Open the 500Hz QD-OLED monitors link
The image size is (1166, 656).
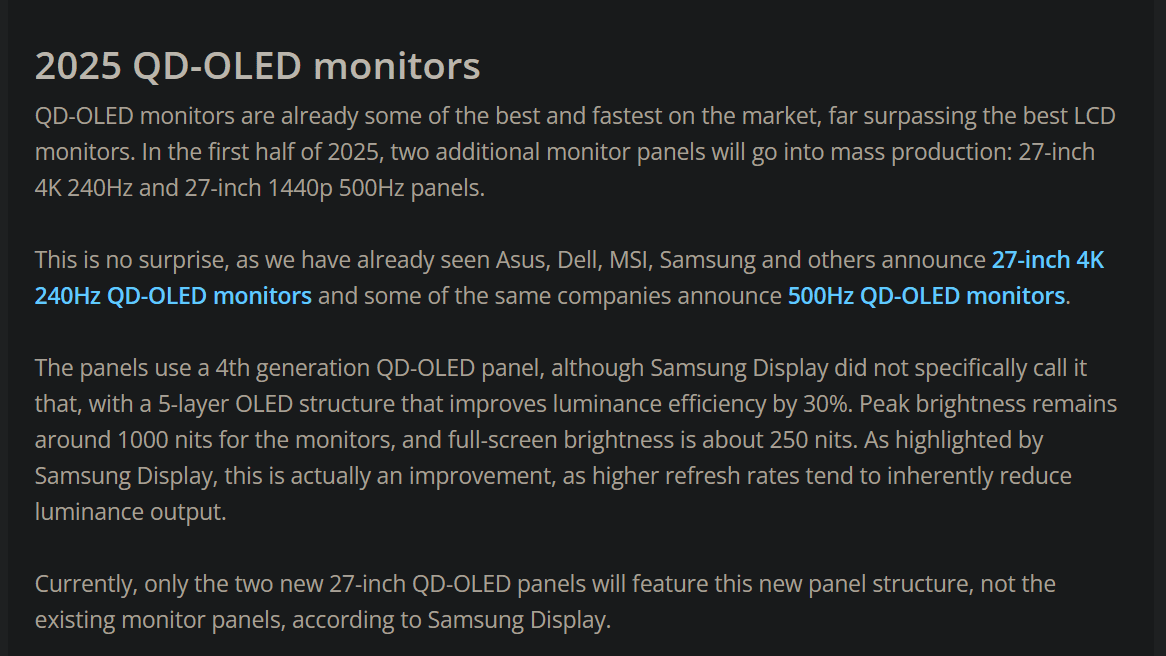tap(926, 296)
